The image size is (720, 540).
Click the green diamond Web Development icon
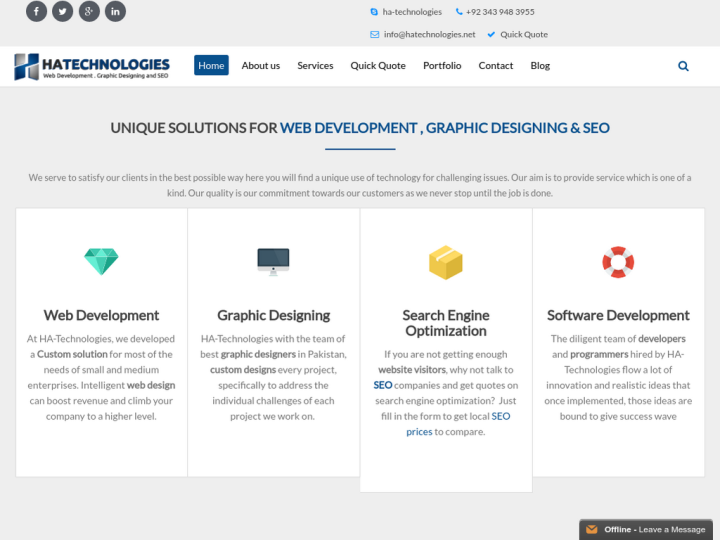pyautogui.click(x=101, y=262)
